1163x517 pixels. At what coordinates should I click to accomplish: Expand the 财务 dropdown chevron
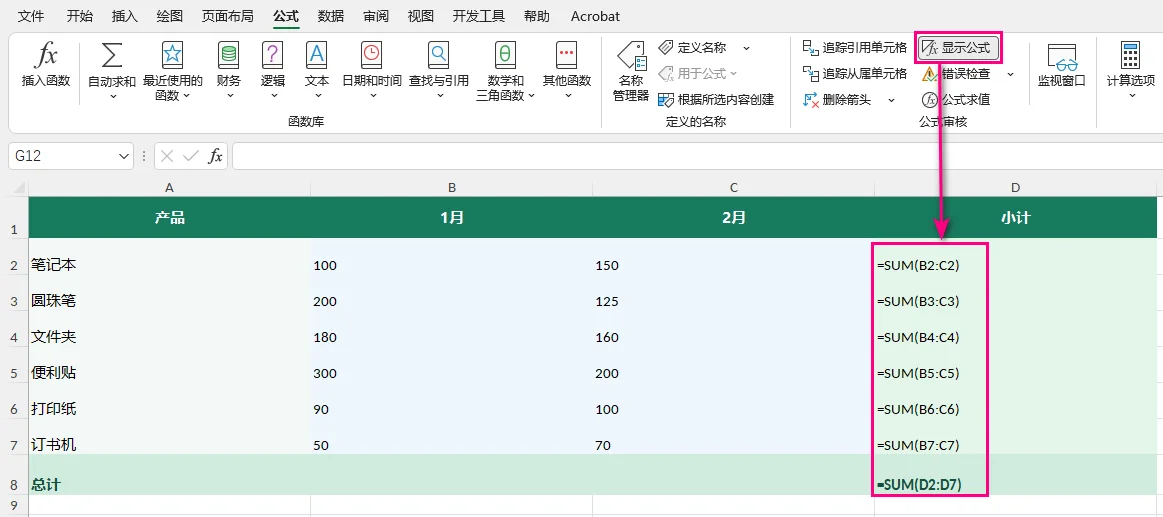click(230, 96)
